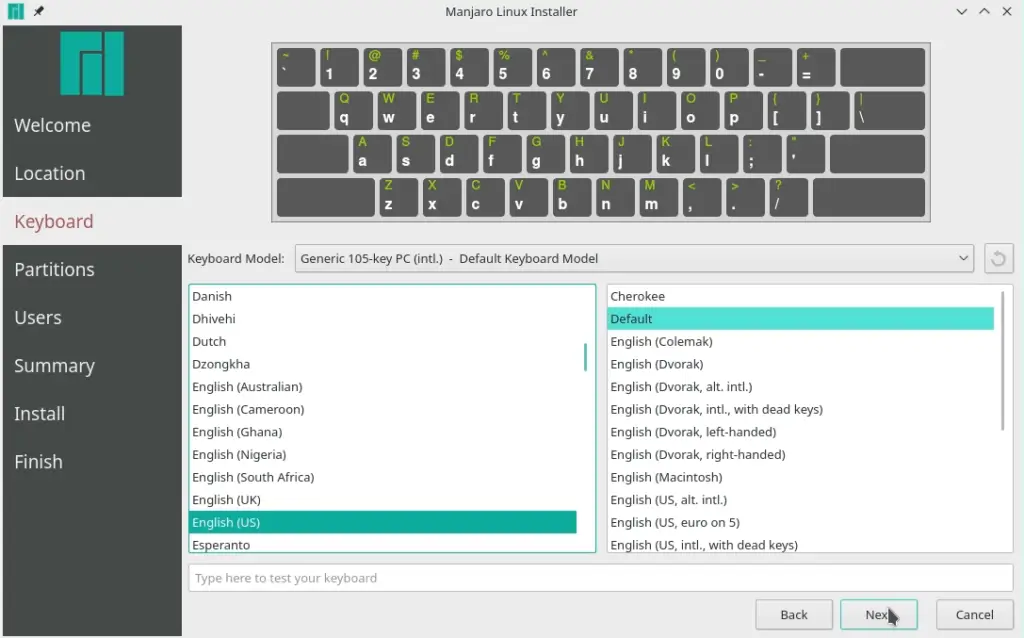
Task: Click the variant list scrollbar
Action: click(x=1002, y=360)
